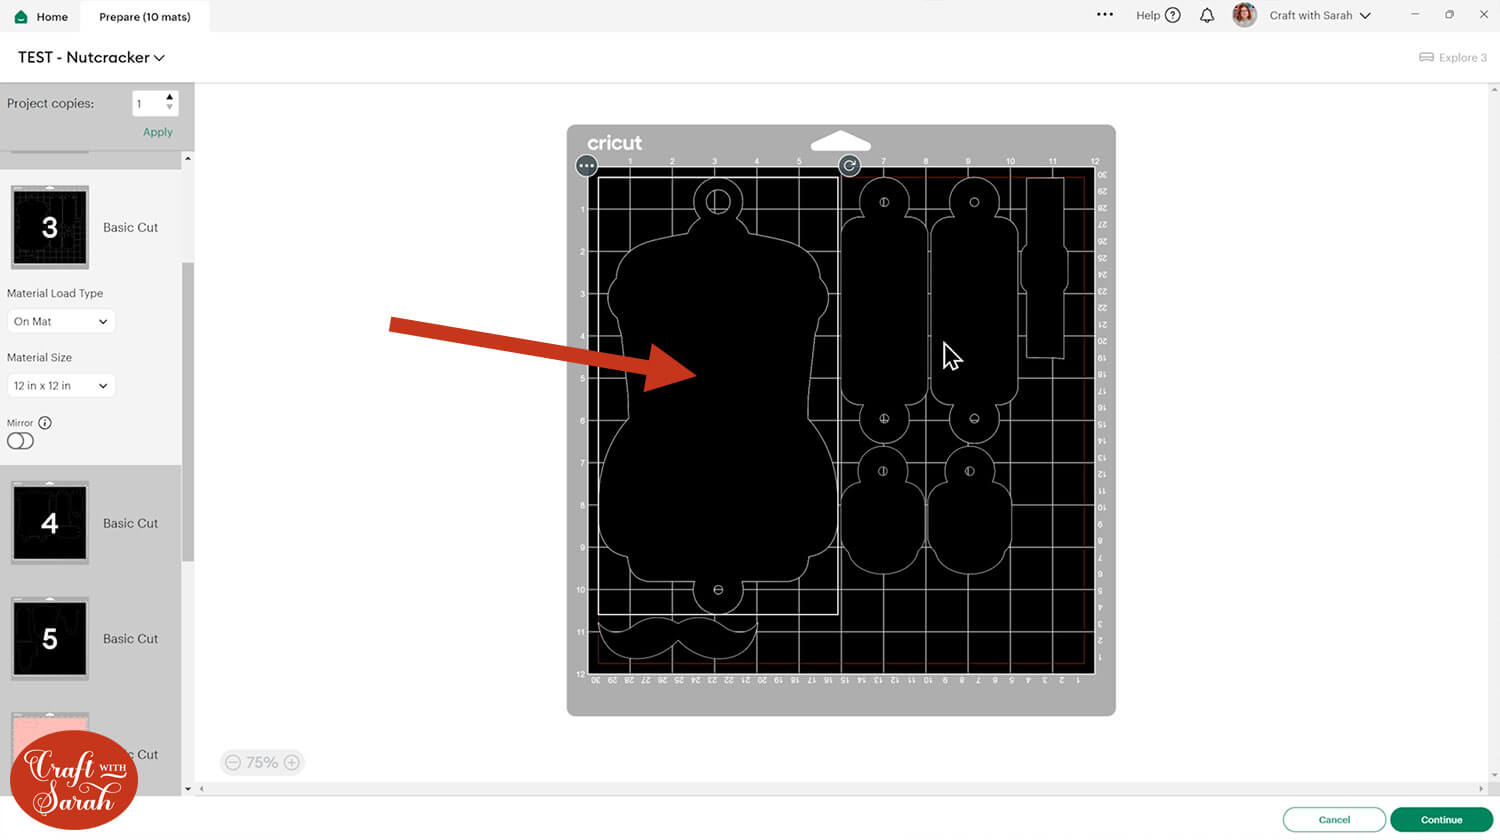Apply the project copies value
The height and width of the screenshot is (840, 1500).
pyautogui.click(x=158, y=132)
